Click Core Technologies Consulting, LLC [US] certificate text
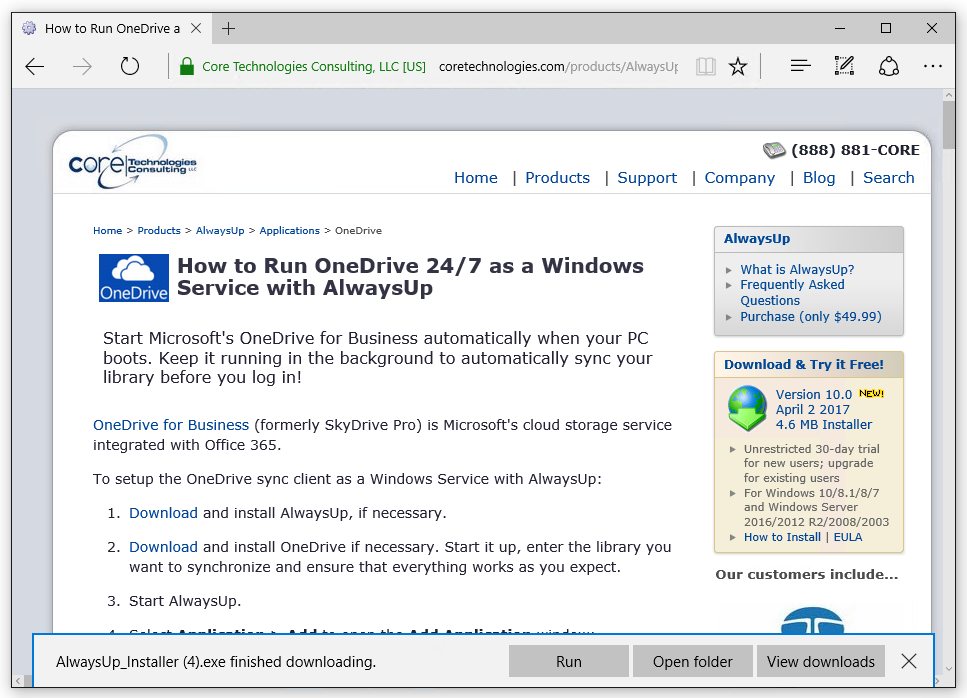This screenshot has height=698, width=967. [x=314, y=66]
